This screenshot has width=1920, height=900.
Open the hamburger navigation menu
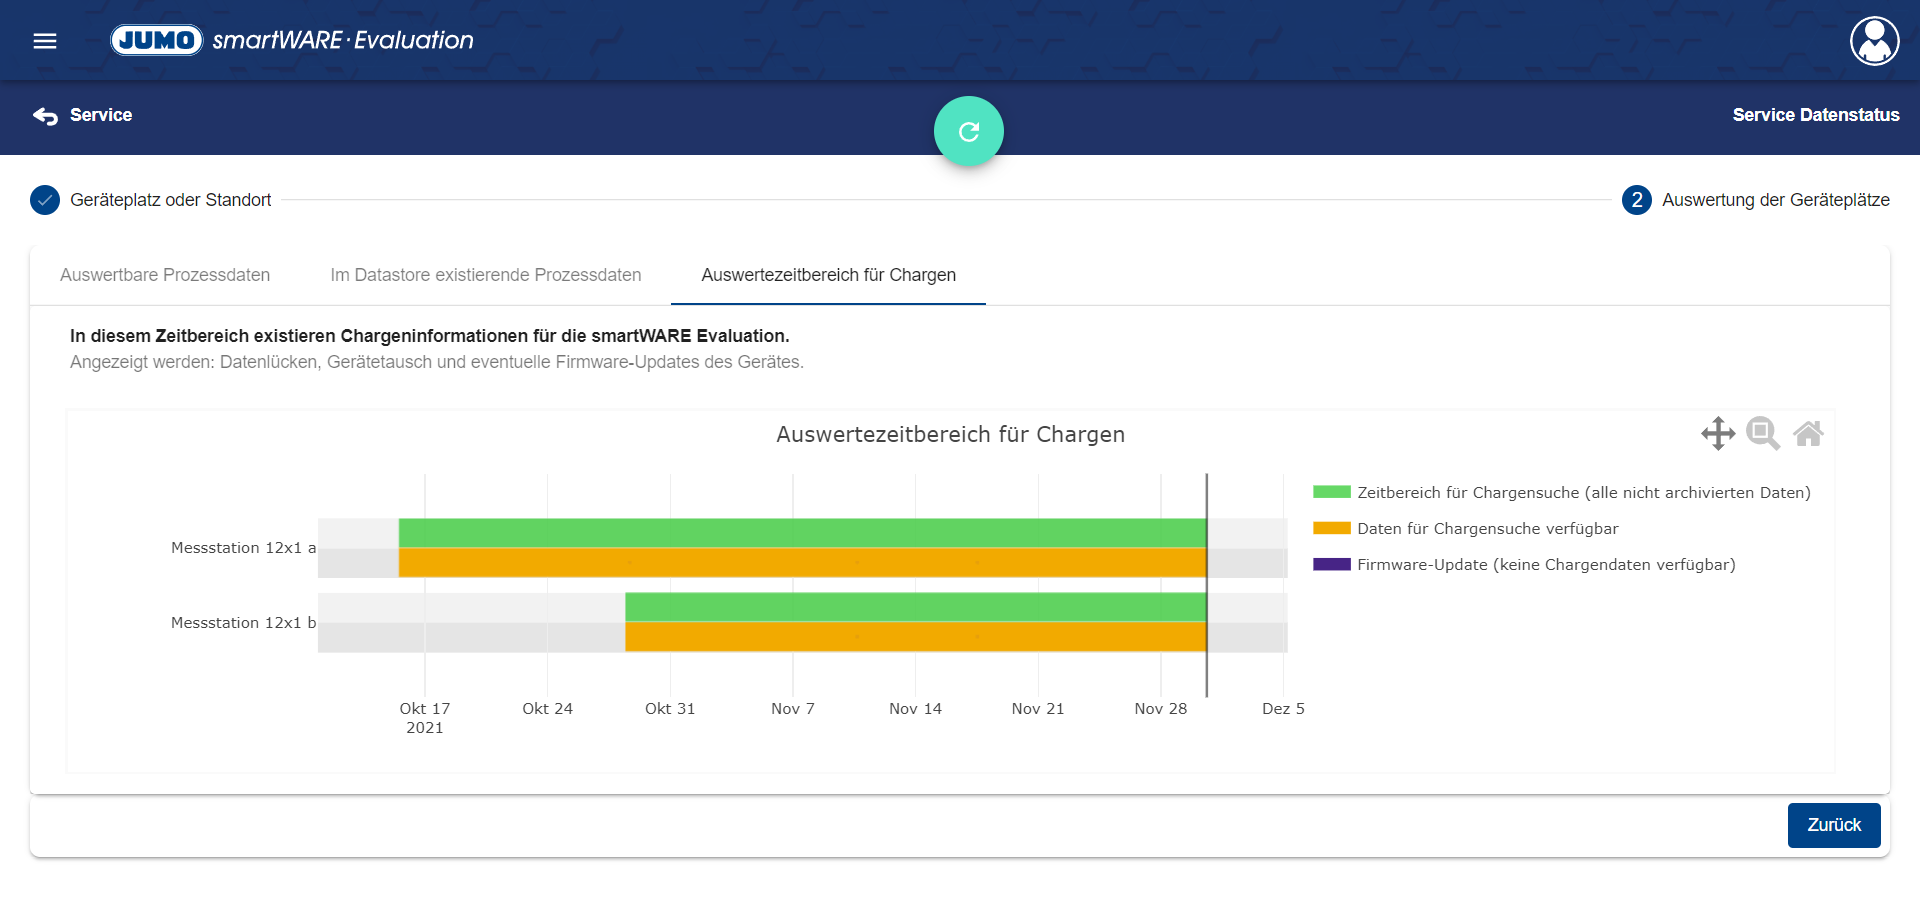point(45,41)
